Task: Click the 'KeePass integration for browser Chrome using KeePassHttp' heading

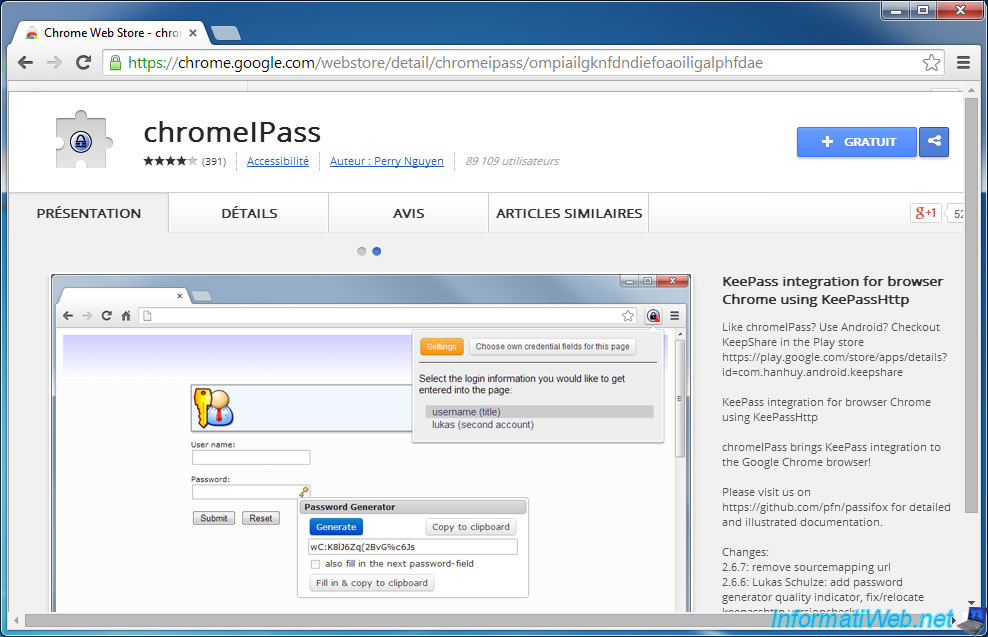Action: point(832,290)
